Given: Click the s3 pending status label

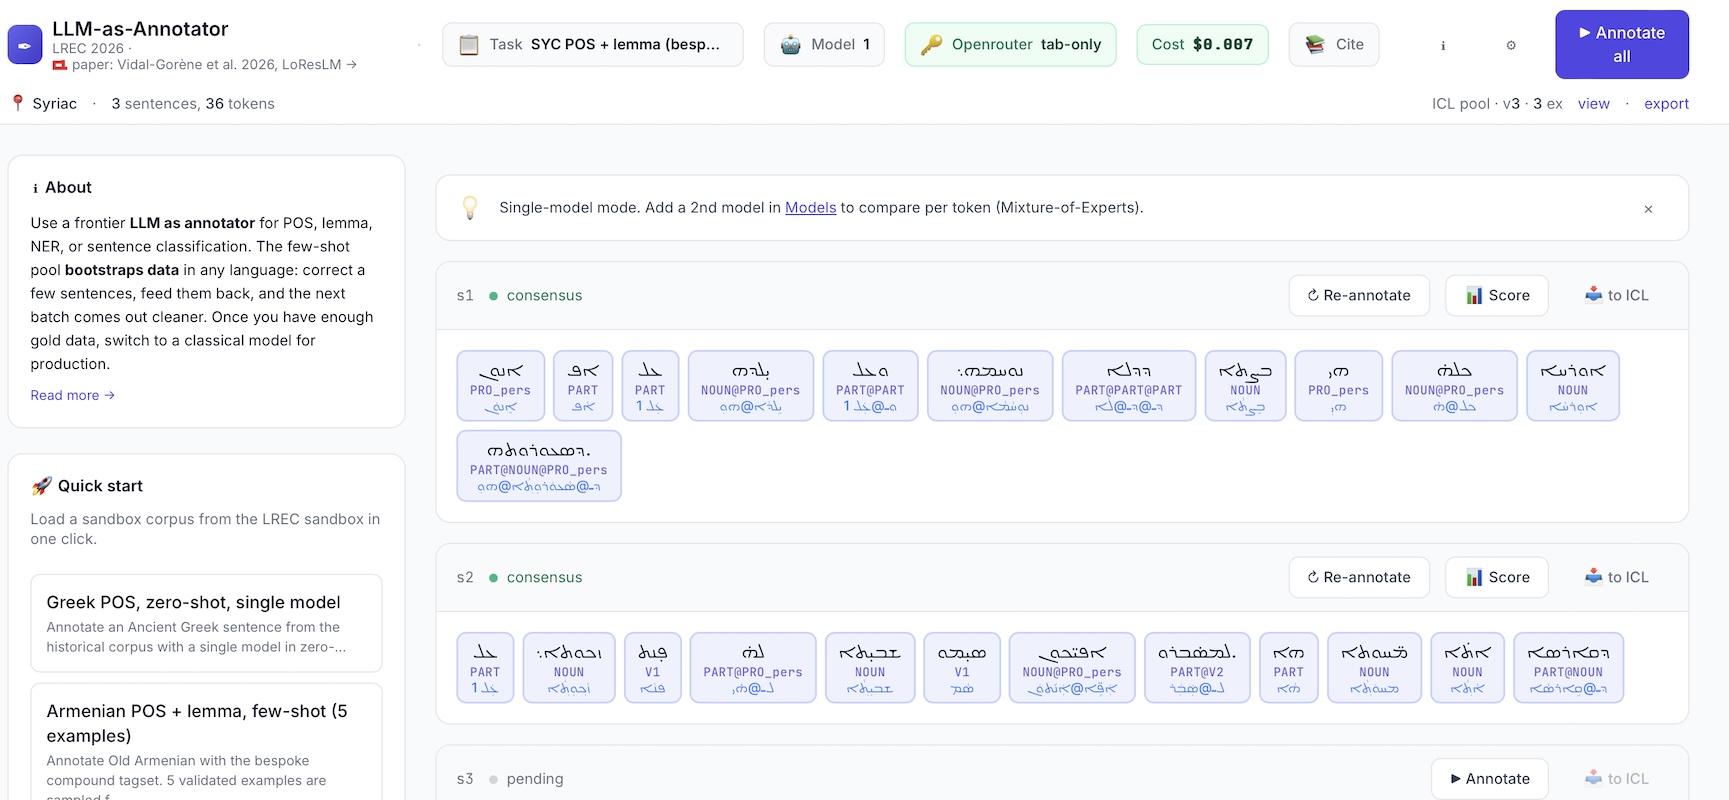Looking at the screenshot, I should [535, 779].
